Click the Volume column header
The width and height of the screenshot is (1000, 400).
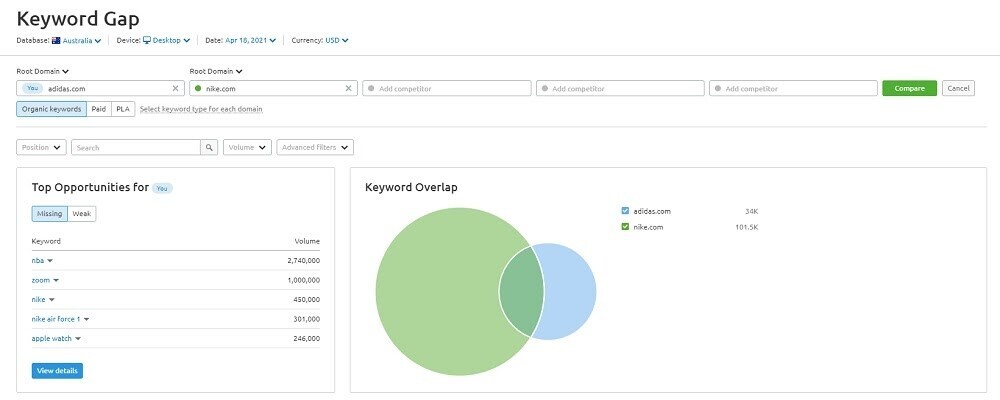(x=307, y=241)
